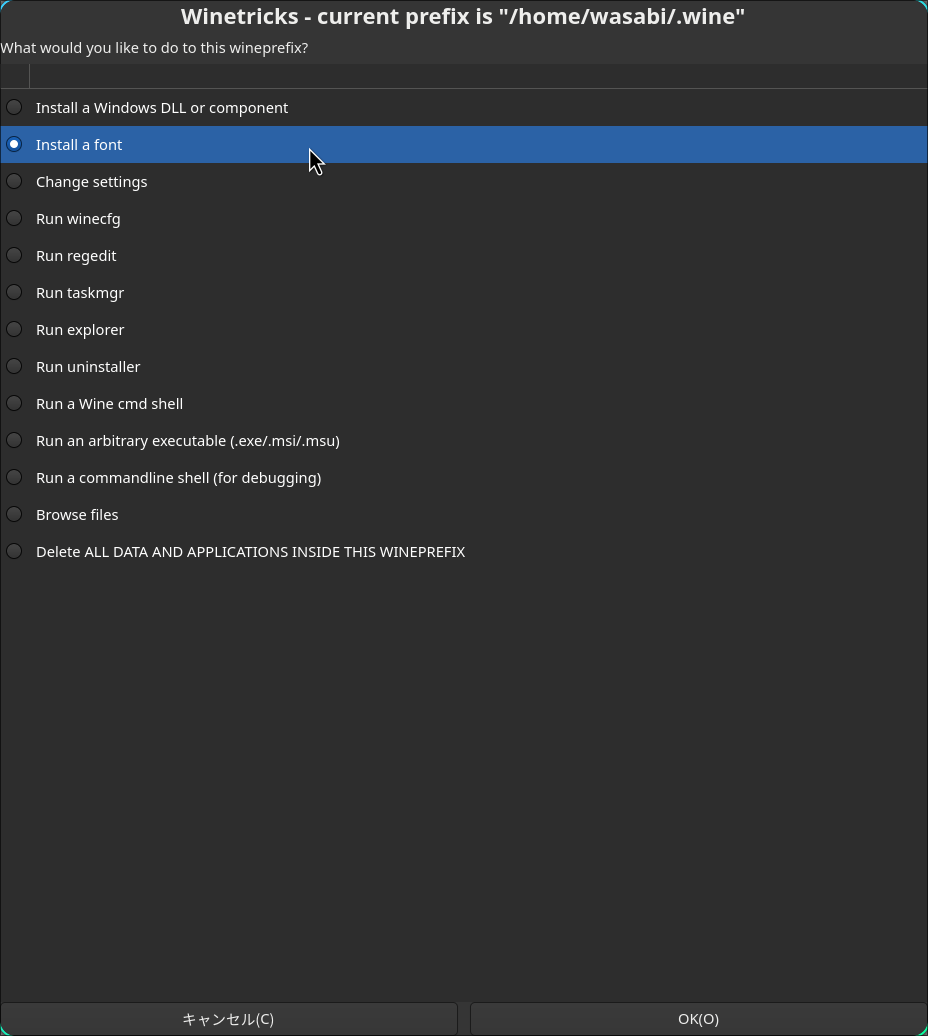Image resolution: width=928 pixels, height=1036 pixels.
Task: Choose the 'Run an arbitrary executable' radio button
Action: pyautogui.click(x=14, y=440)
